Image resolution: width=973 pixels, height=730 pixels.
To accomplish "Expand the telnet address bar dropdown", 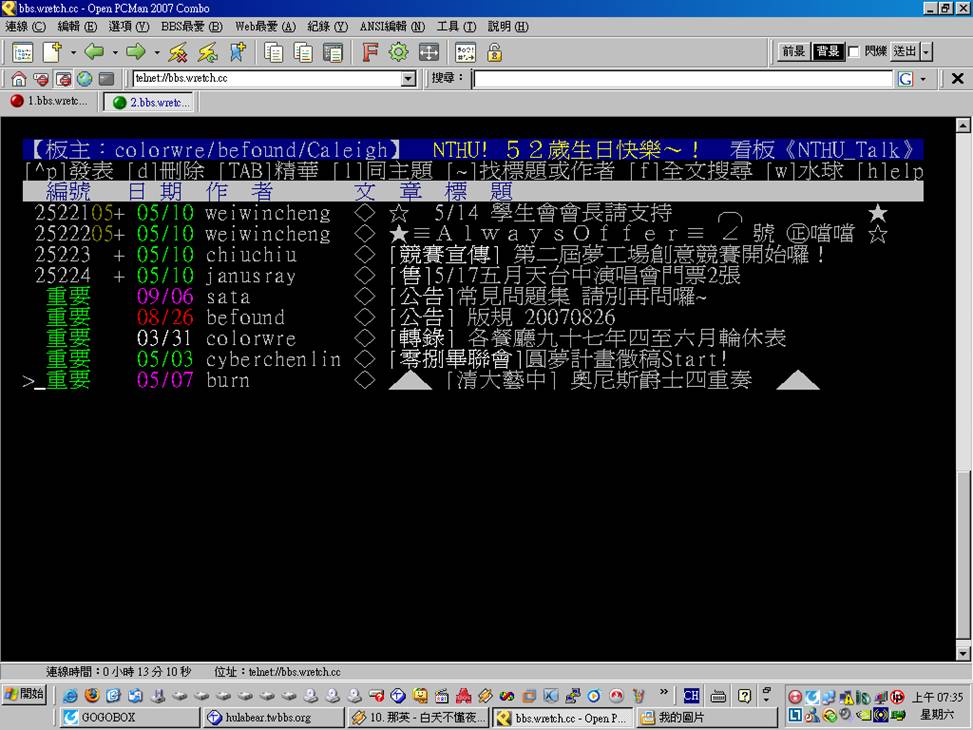I will click(408, 79).
